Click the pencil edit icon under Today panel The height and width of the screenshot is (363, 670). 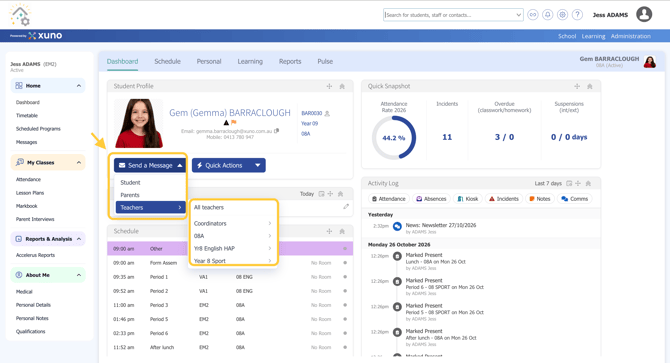[346, 207]
